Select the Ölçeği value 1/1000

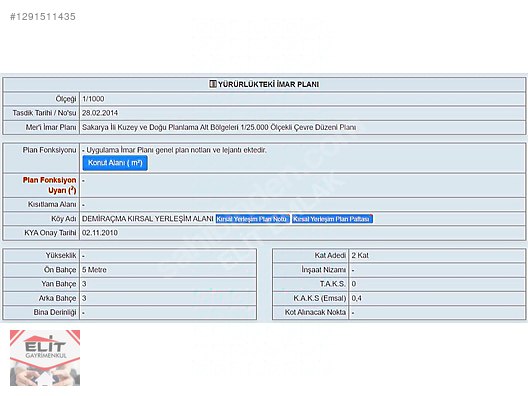(x=93, y=99)
